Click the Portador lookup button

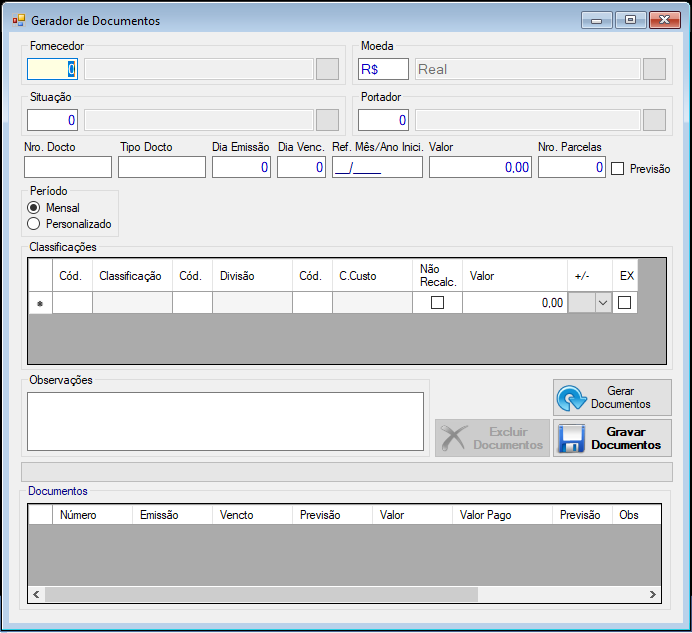point(654,120)
